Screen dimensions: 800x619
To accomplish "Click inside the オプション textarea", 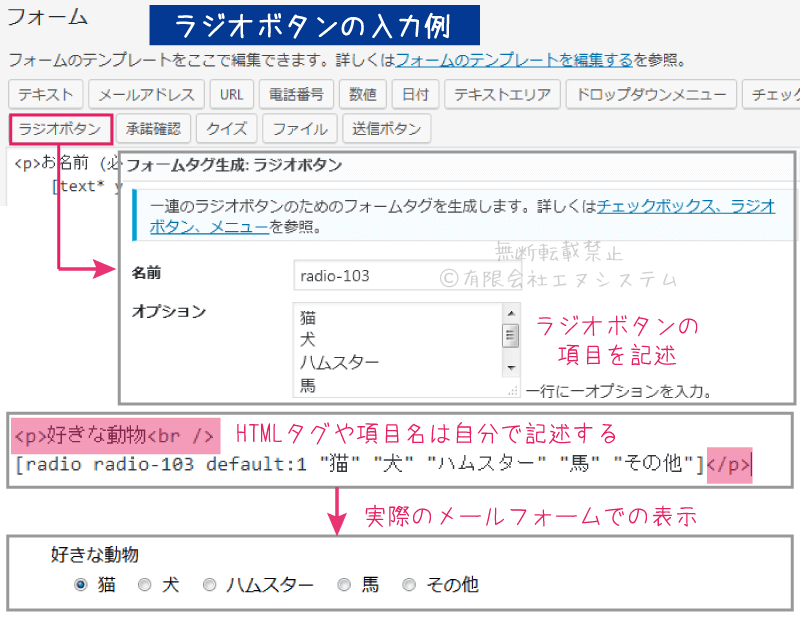I will tap(398, 350).
